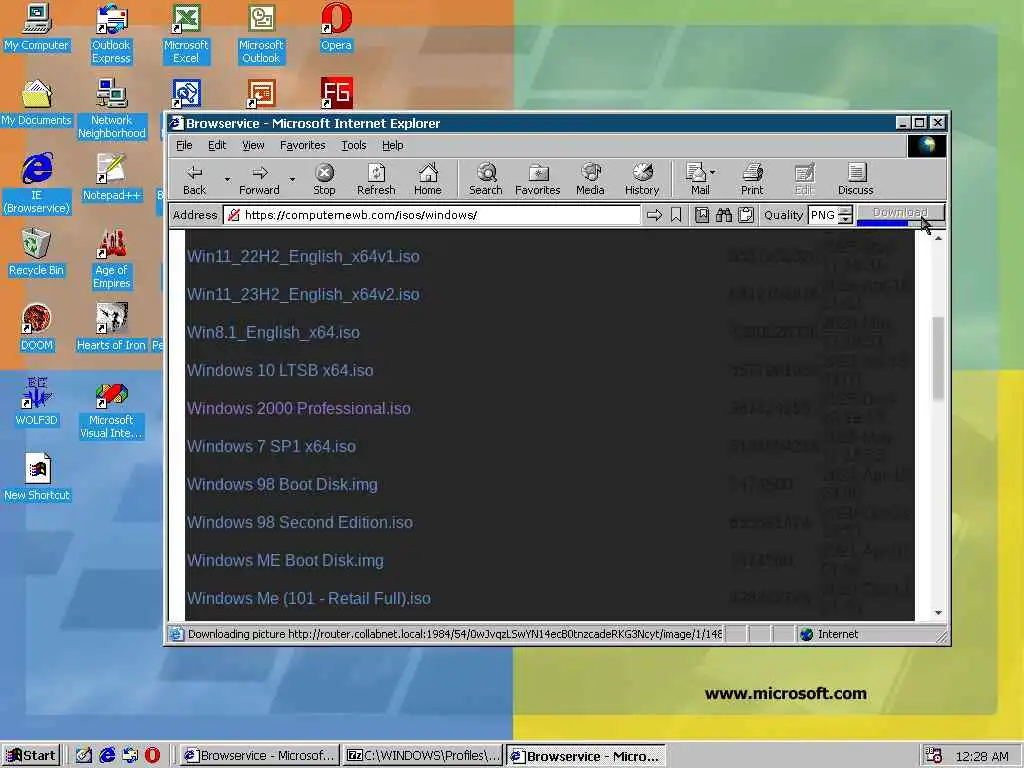Open Win11_22H2_English_x64v1.iso link
Image resolution: width=1024 pixels, height=768 pixels.
(x=303, y=257)
